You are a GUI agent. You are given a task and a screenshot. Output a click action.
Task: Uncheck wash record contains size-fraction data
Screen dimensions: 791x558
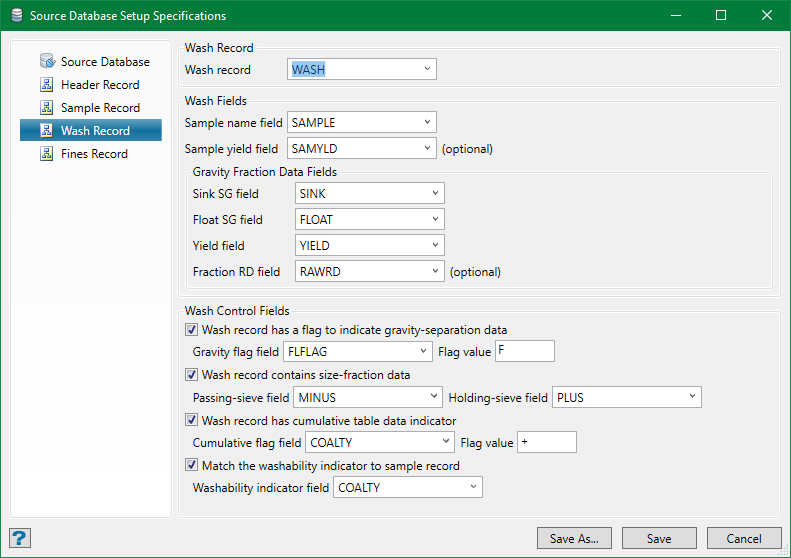(x=192, y=376)
